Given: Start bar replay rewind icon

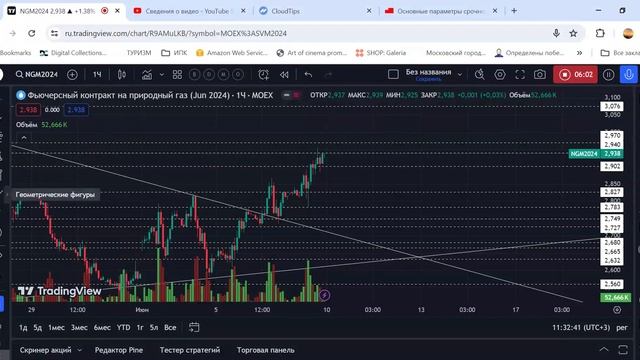Looking at the screenshot, I should [284, 75].
